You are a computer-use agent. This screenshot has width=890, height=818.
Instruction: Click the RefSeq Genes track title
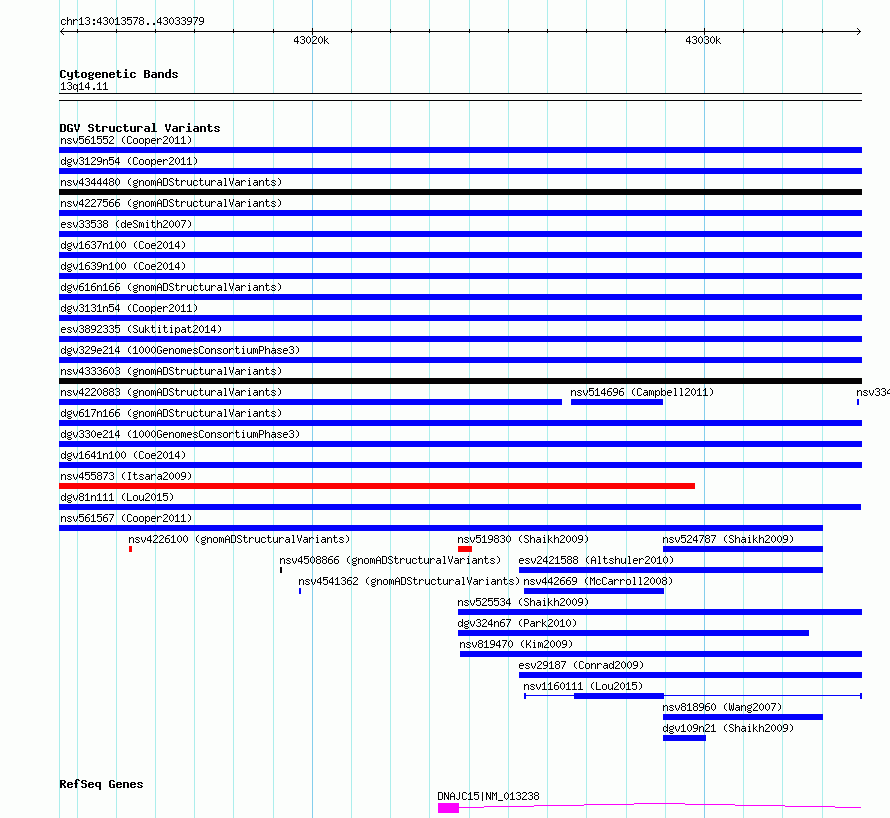(x=101, y=784)
